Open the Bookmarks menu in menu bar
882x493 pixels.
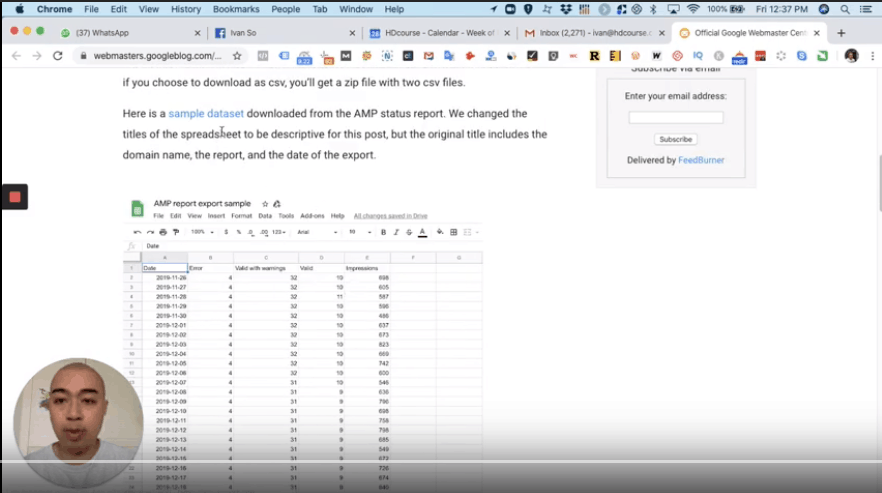[235, 9]
